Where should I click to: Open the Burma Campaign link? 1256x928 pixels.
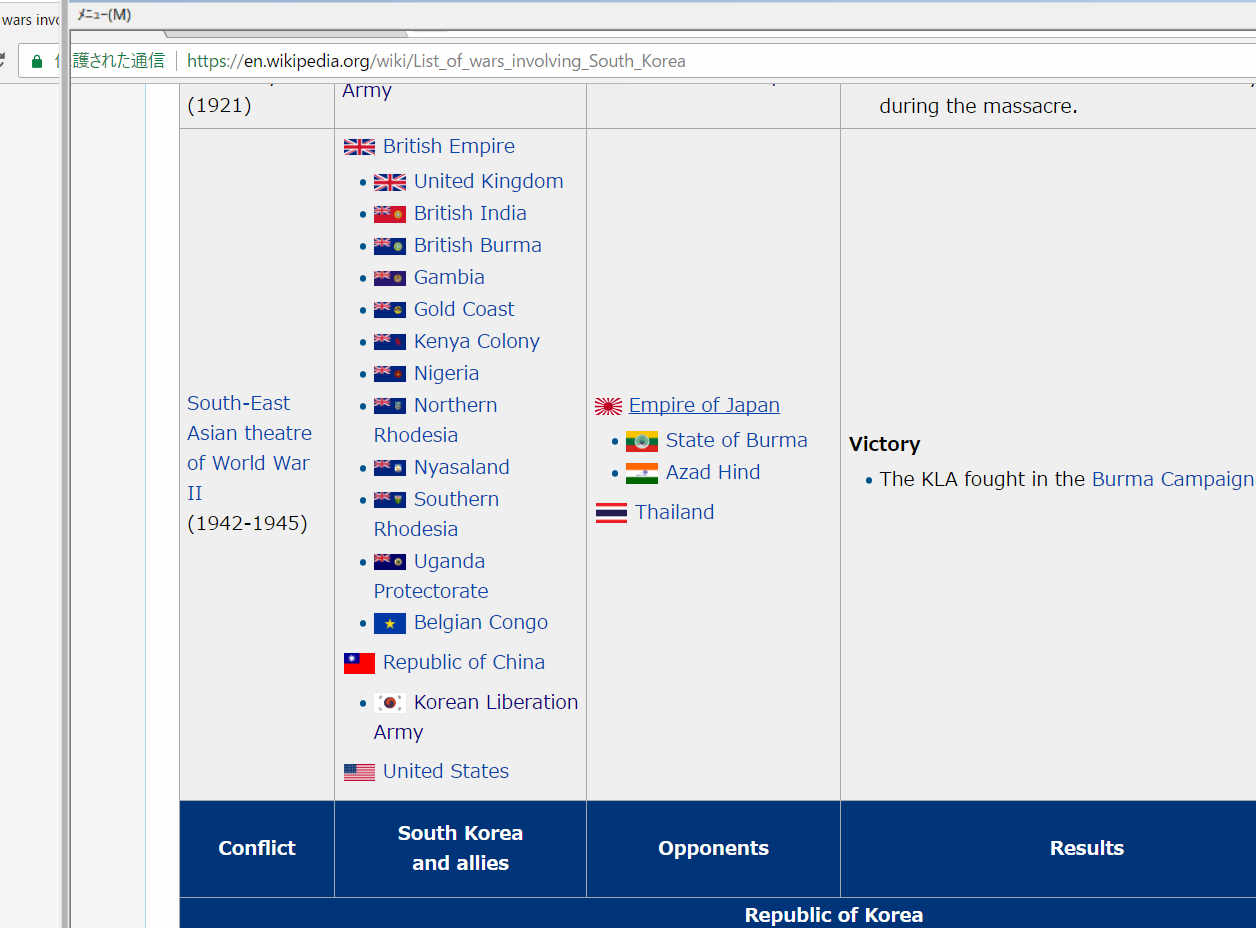(1172, 479)
